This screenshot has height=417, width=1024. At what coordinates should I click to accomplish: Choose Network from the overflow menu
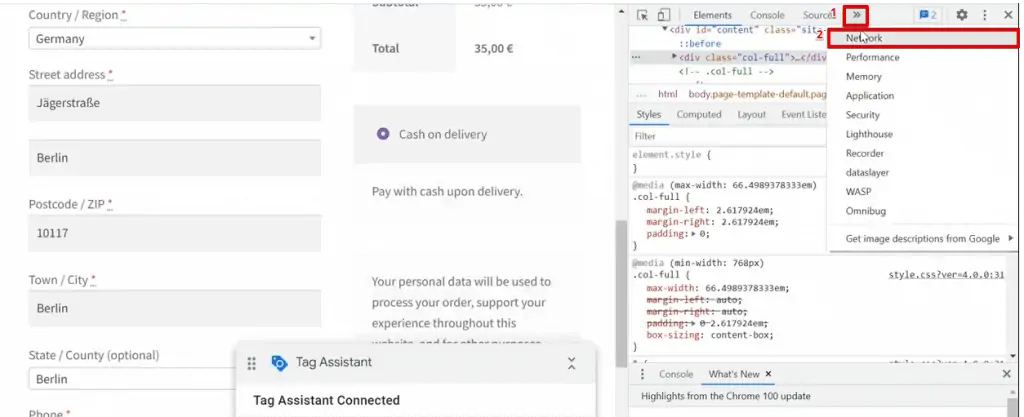click(x=864, y=38)
